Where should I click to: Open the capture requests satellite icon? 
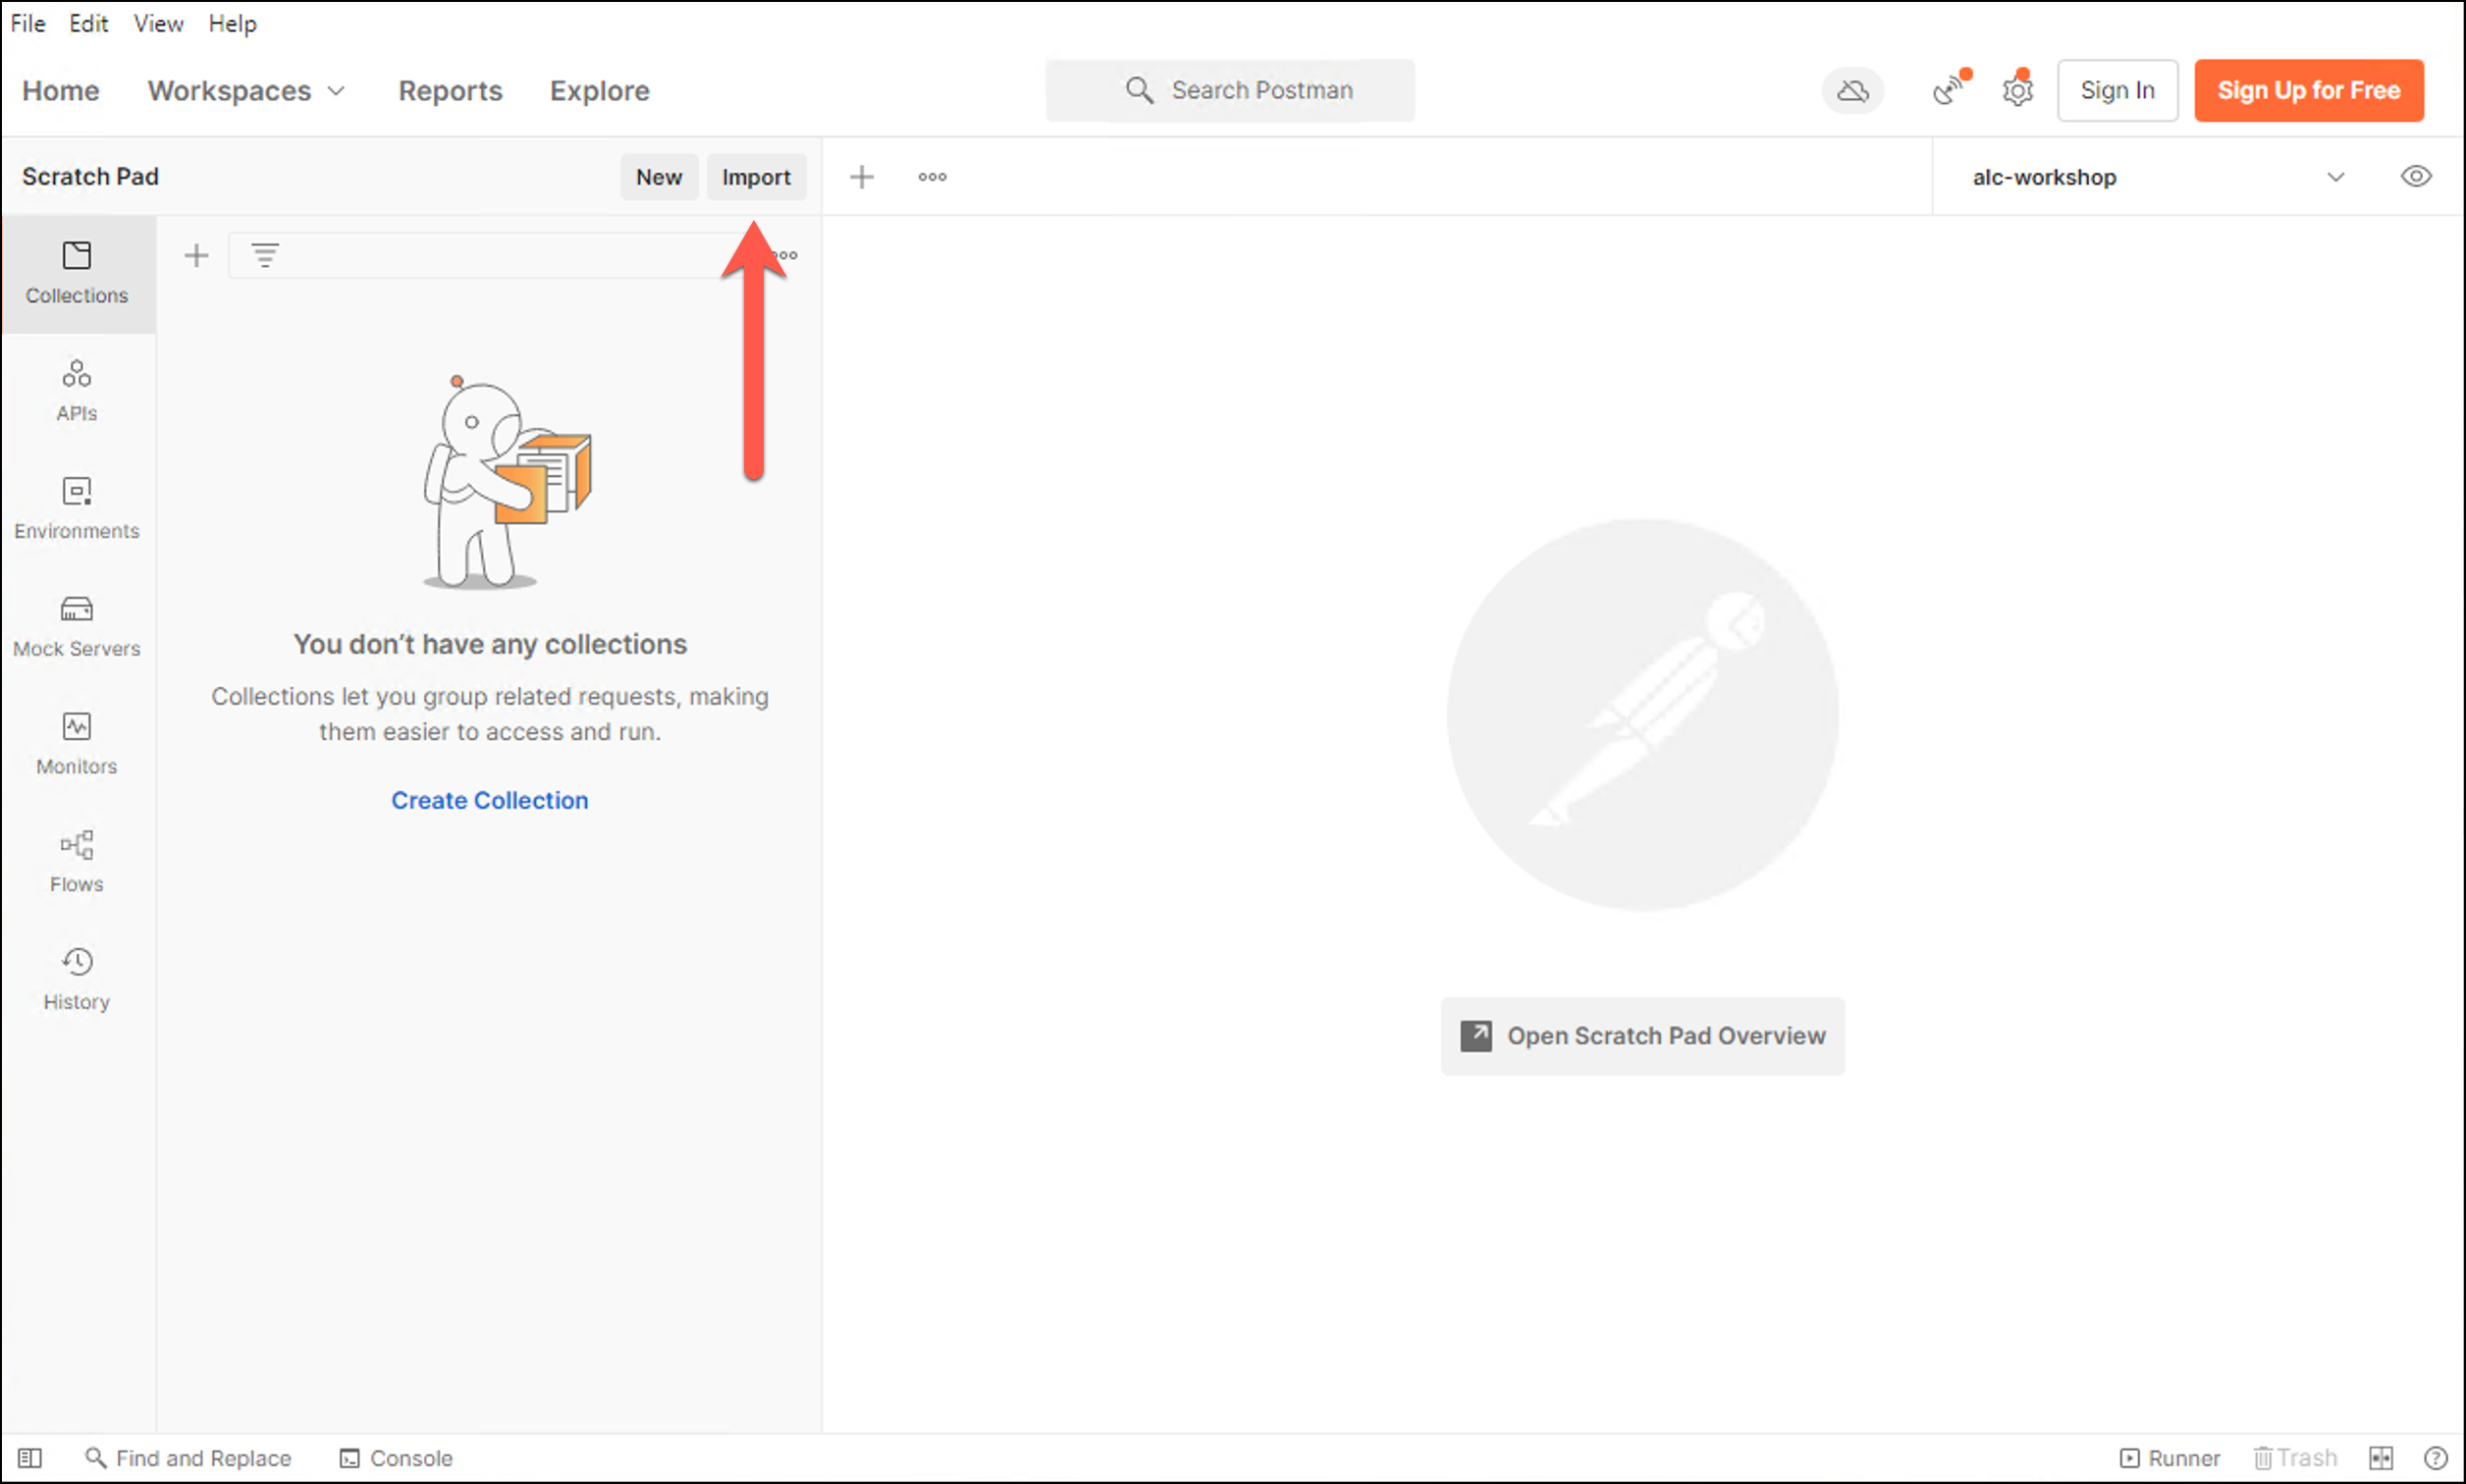[1948, 91]
